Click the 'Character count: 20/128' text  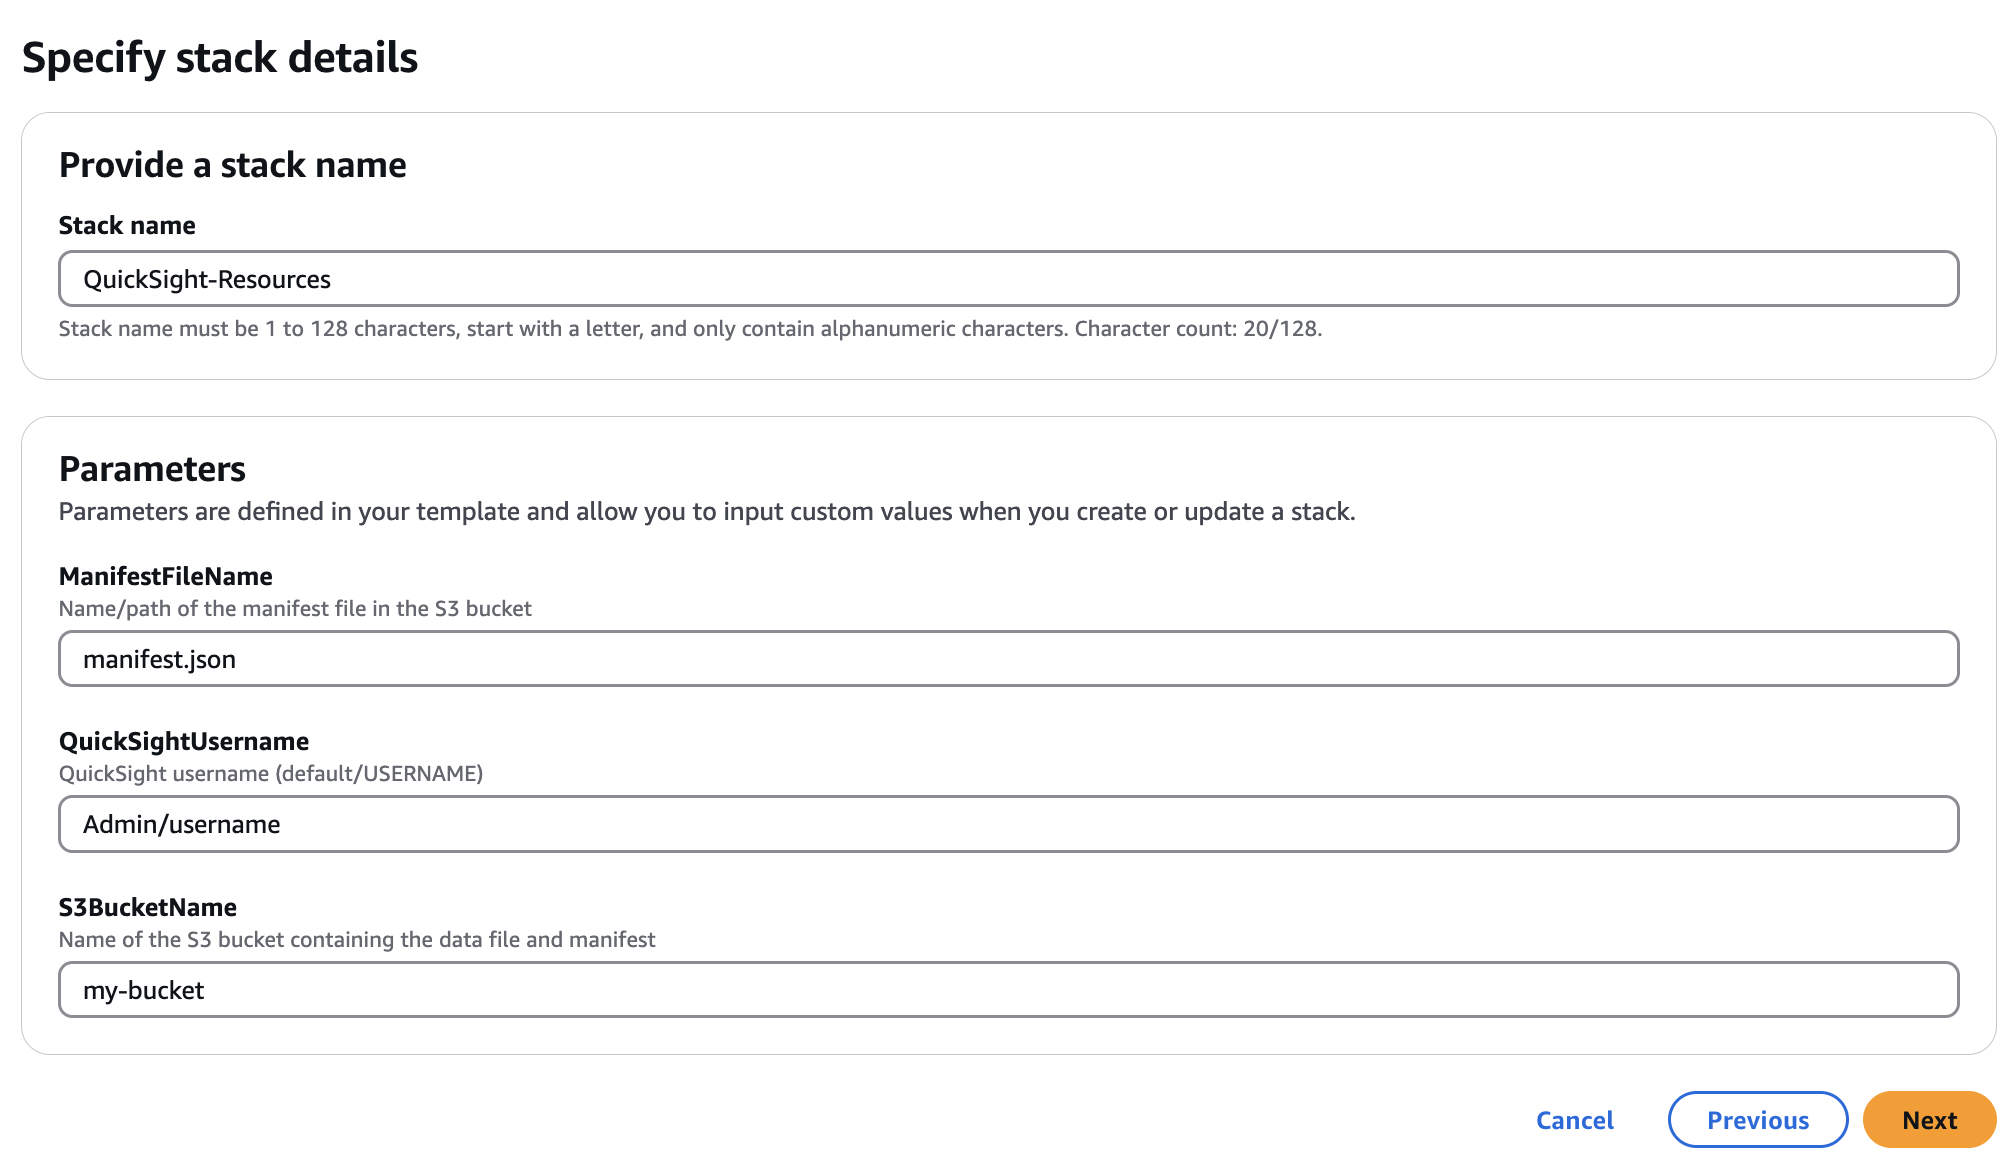pyautogui.click(x=1197, y=329)
